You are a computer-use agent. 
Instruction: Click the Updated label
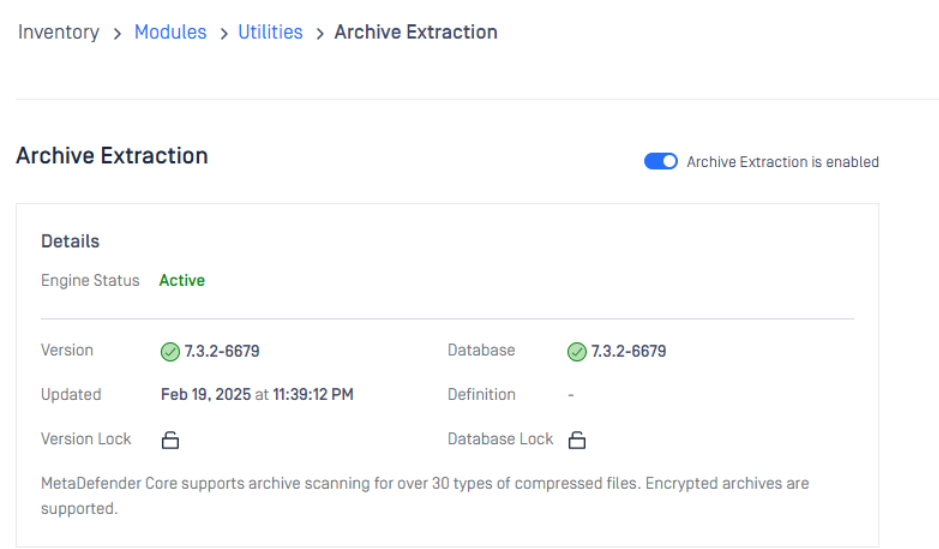[x=71, y=395]
